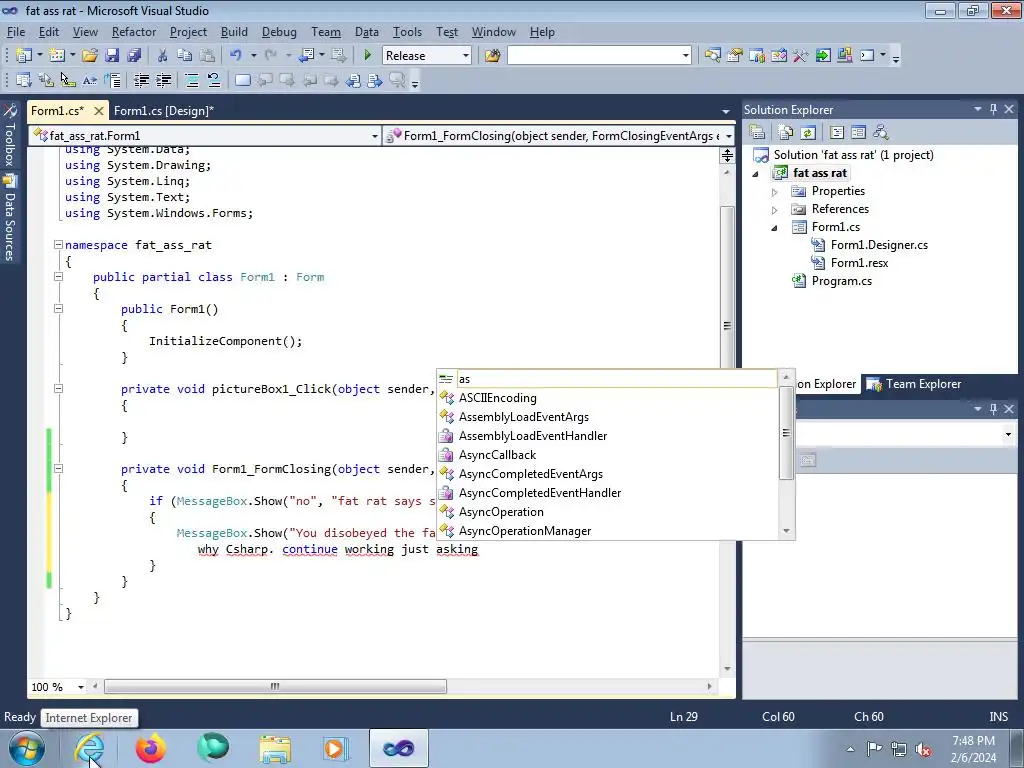Open the Refactor menu
The image size is (1024, 768).
point(134,32)
